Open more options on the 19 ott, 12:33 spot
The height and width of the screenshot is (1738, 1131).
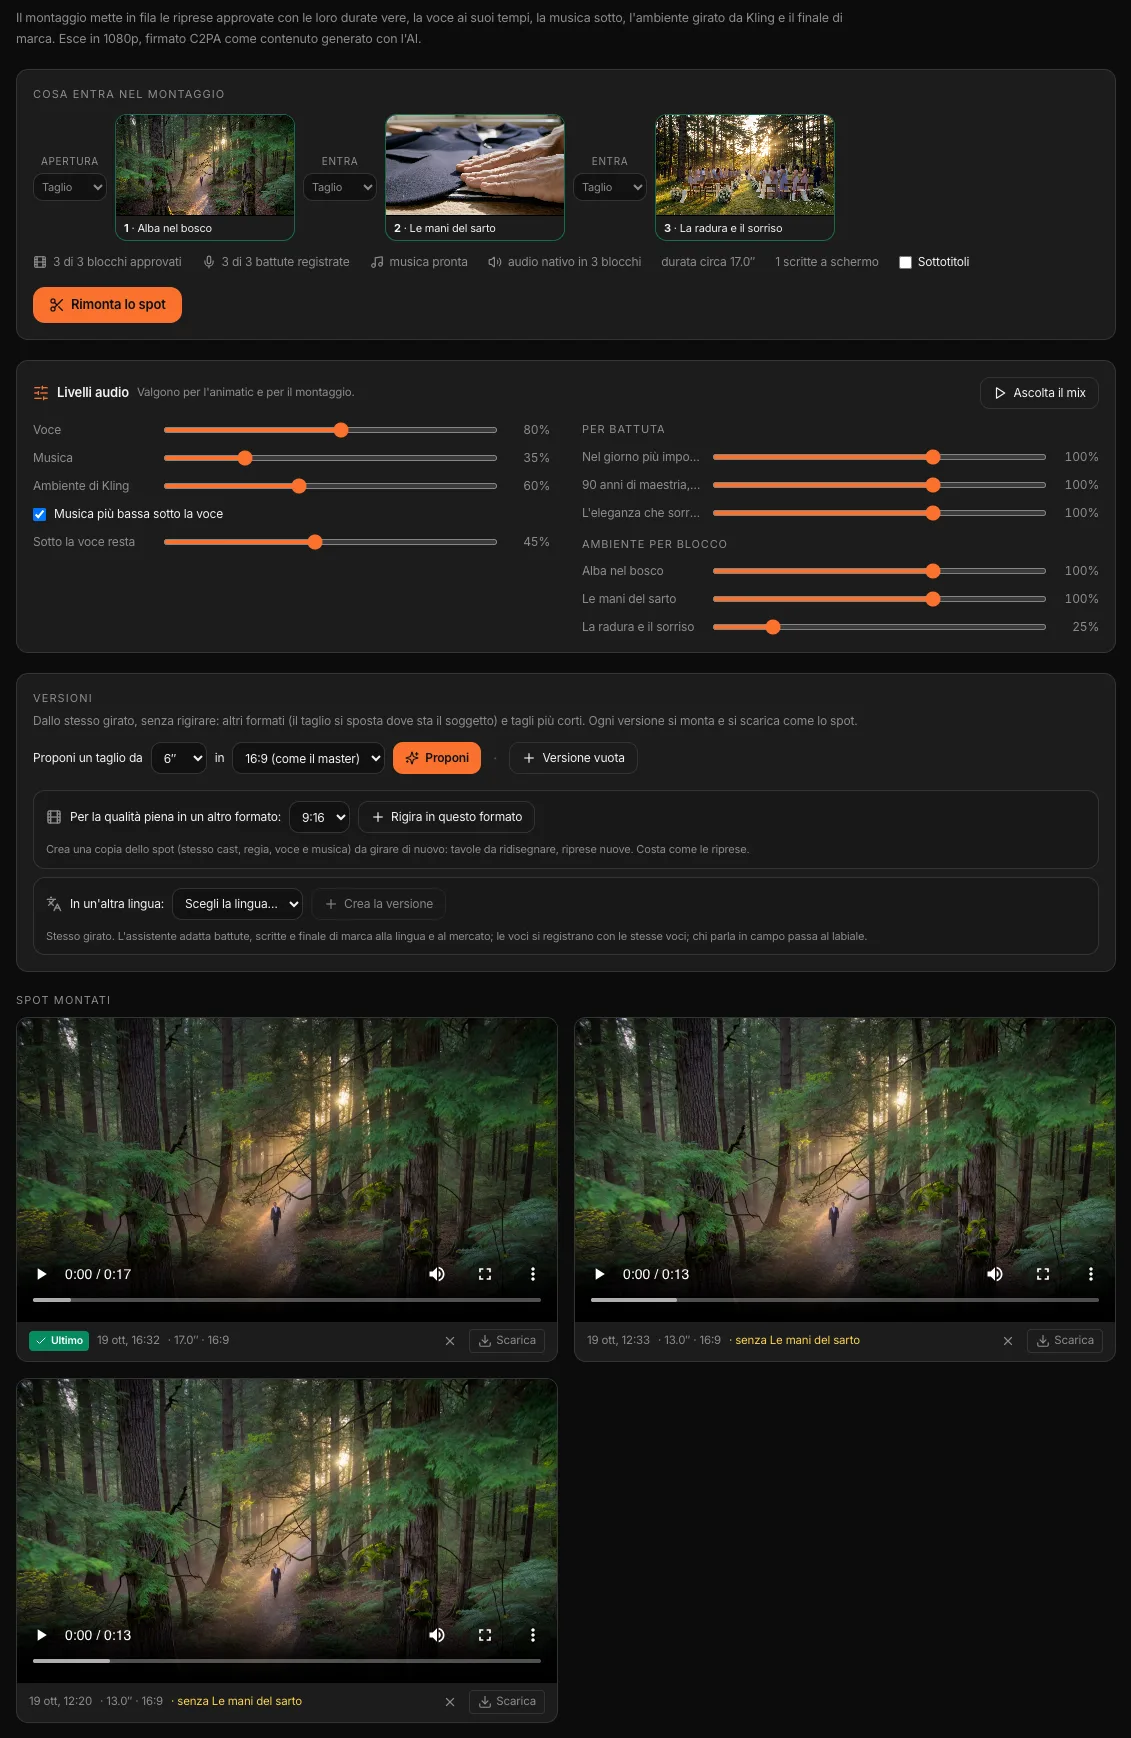click(1091, 1274)
